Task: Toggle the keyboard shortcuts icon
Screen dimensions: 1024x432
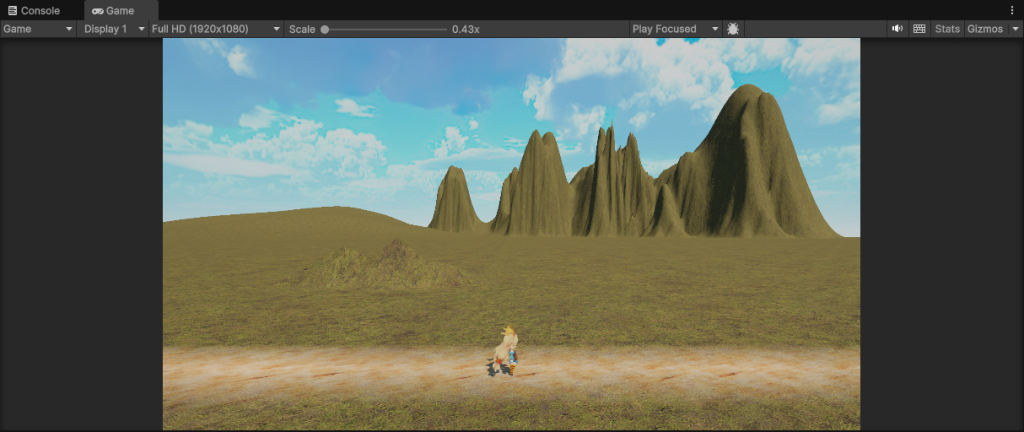Action: pyautogui.click(x=919, y=29)
